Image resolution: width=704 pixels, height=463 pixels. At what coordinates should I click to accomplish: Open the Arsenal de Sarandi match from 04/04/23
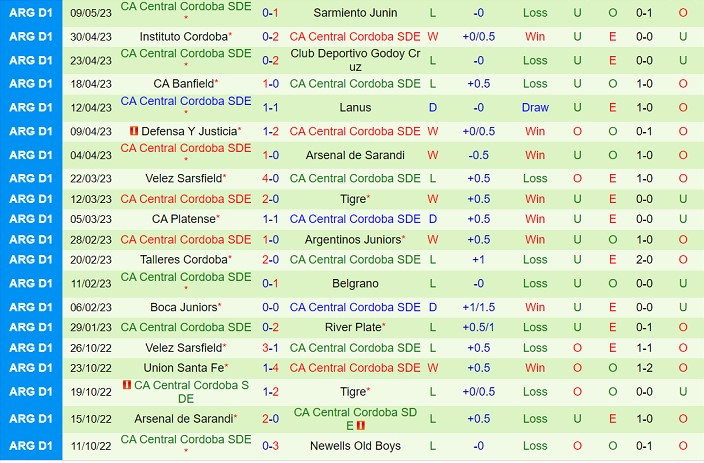tap(355, 156)
